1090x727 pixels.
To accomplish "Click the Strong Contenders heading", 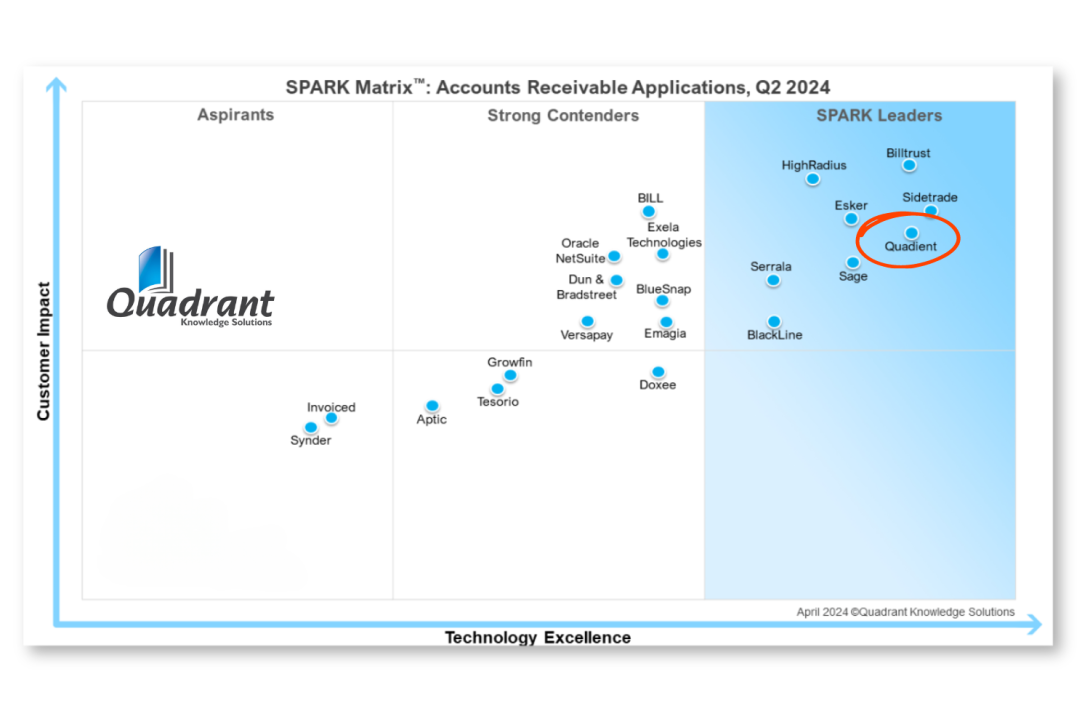I will [x=563, y=116].
